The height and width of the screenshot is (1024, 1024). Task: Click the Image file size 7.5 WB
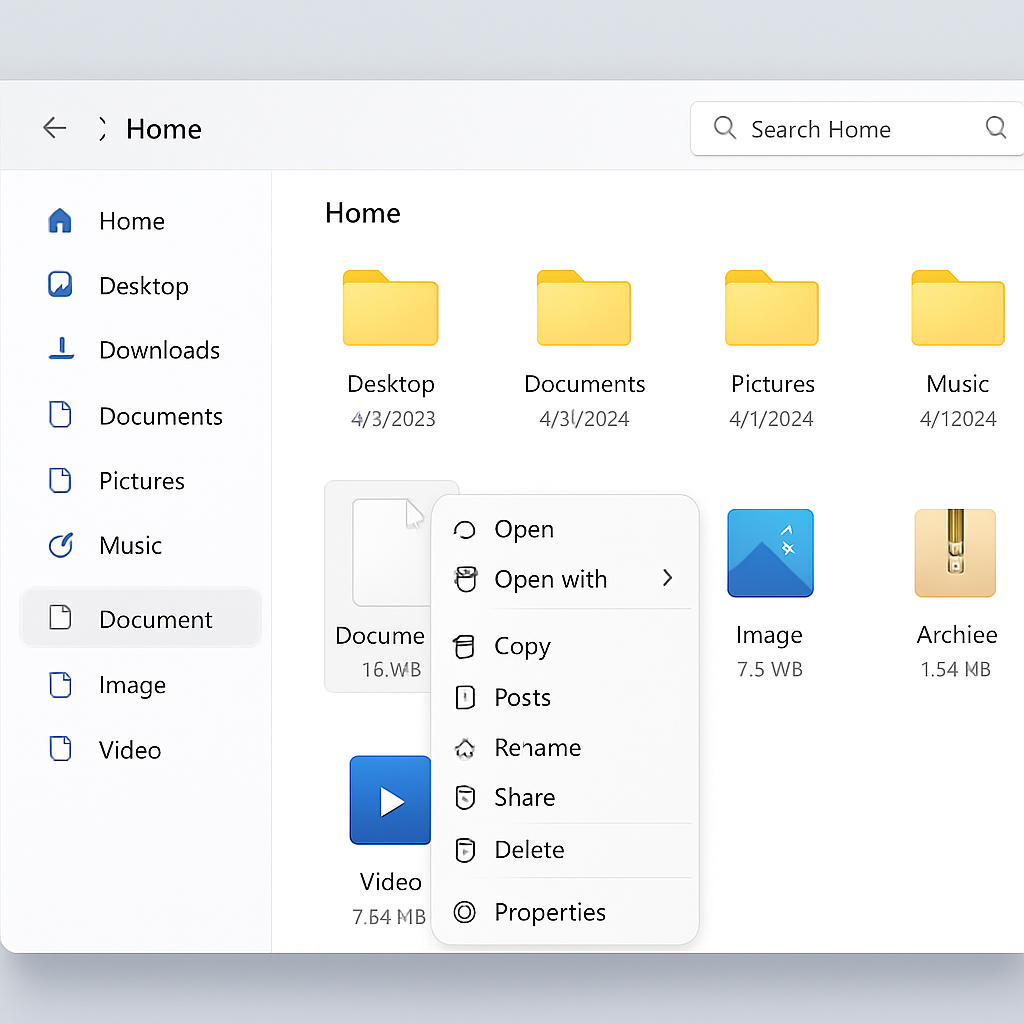[x=770, y=669]
